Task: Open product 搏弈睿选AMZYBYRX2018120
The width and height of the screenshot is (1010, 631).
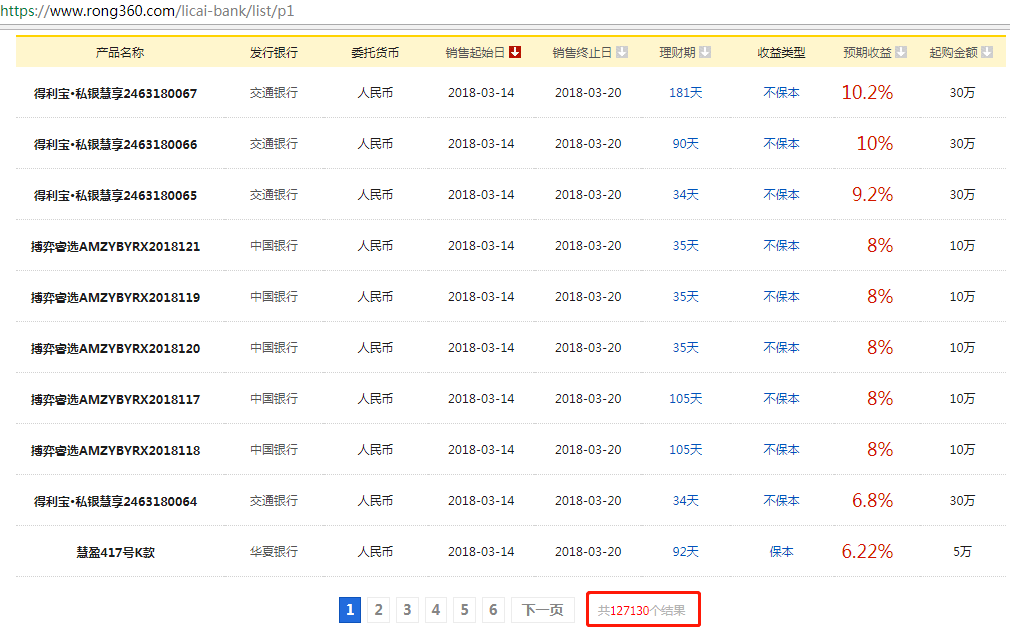Action: point(115,348)
